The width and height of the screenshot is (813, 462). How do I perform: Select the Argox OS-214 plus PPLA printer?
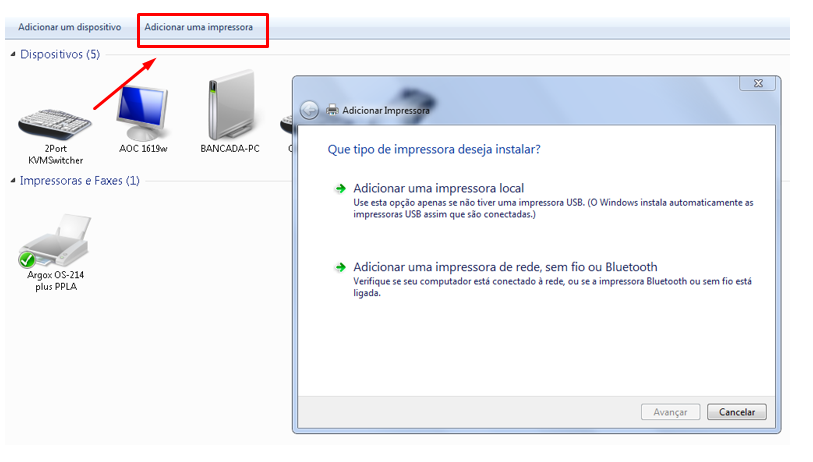click(55, 240)
